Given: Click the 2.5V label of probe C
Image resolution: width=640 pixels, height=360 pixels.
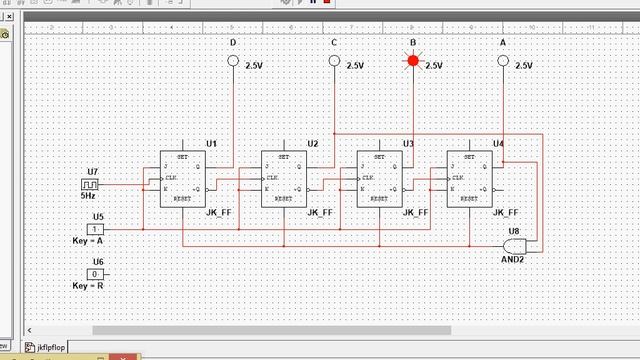Looking at the screenshot, I should tap(355, 66).
